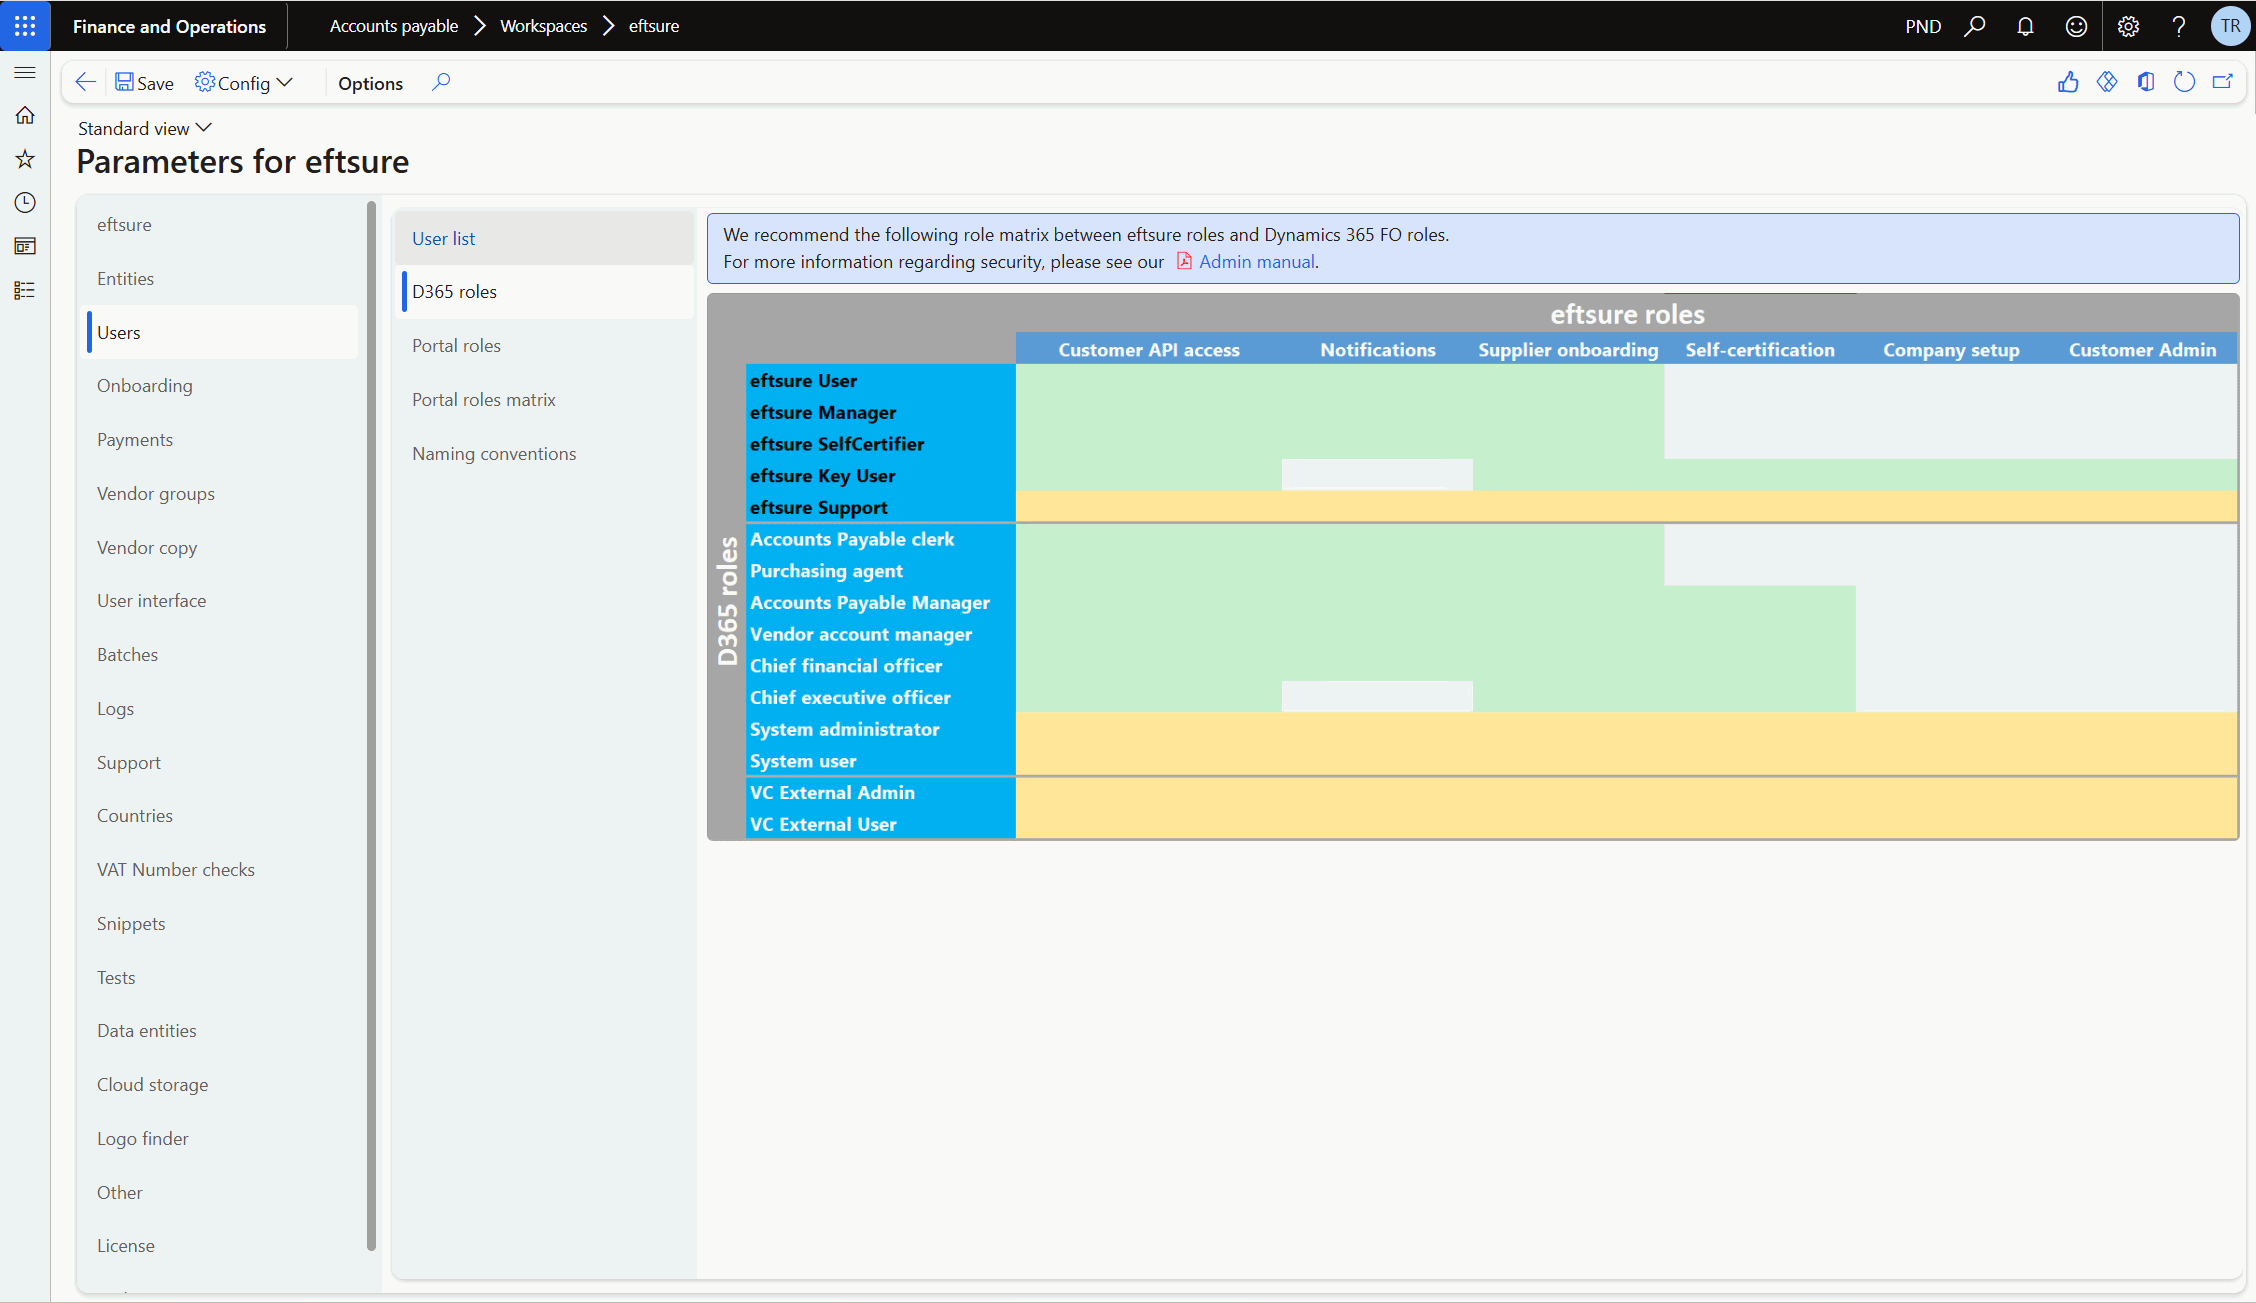Open the page in a new window icon
The width and height of the screenshot is (2256, 1303).
tap(2223, 82)
